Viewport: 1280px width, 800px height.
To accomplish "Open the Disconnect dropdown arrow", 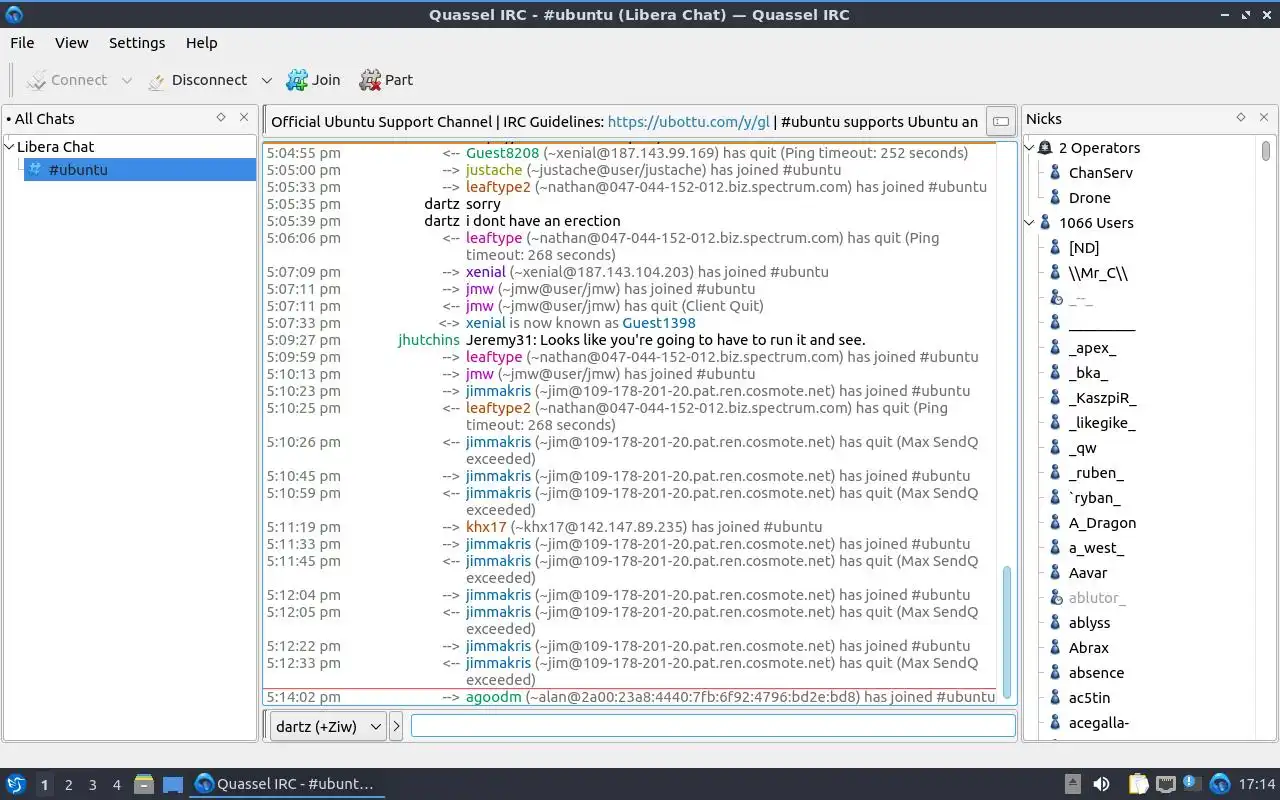I will click(x=266, y=80).
